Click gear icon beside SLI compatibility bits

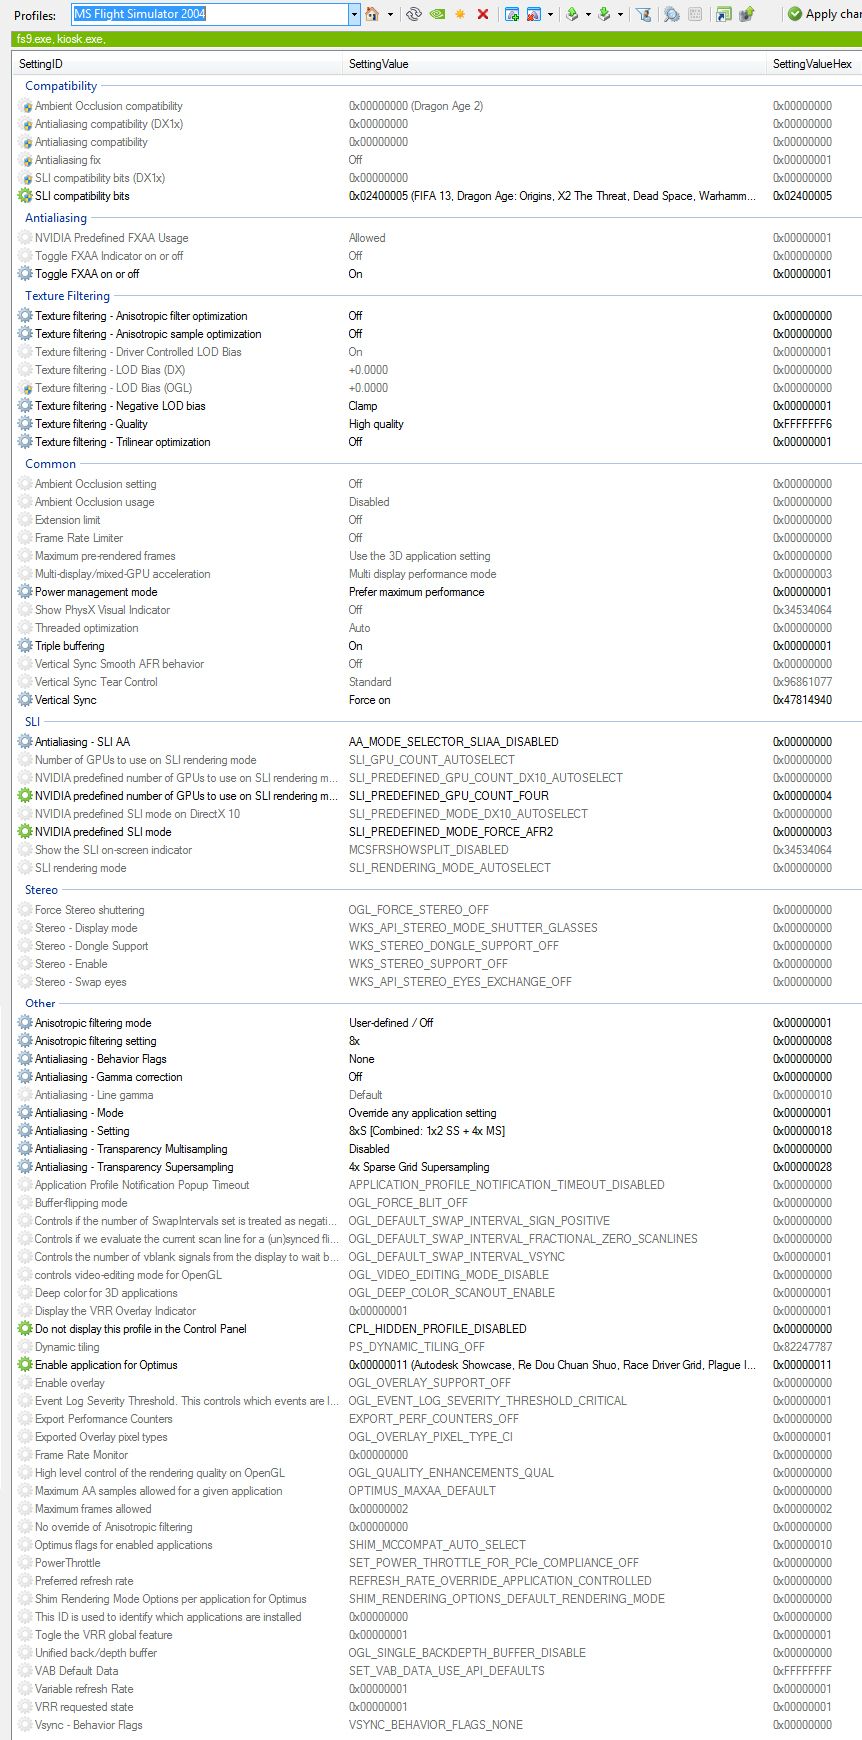coord(25,196)
